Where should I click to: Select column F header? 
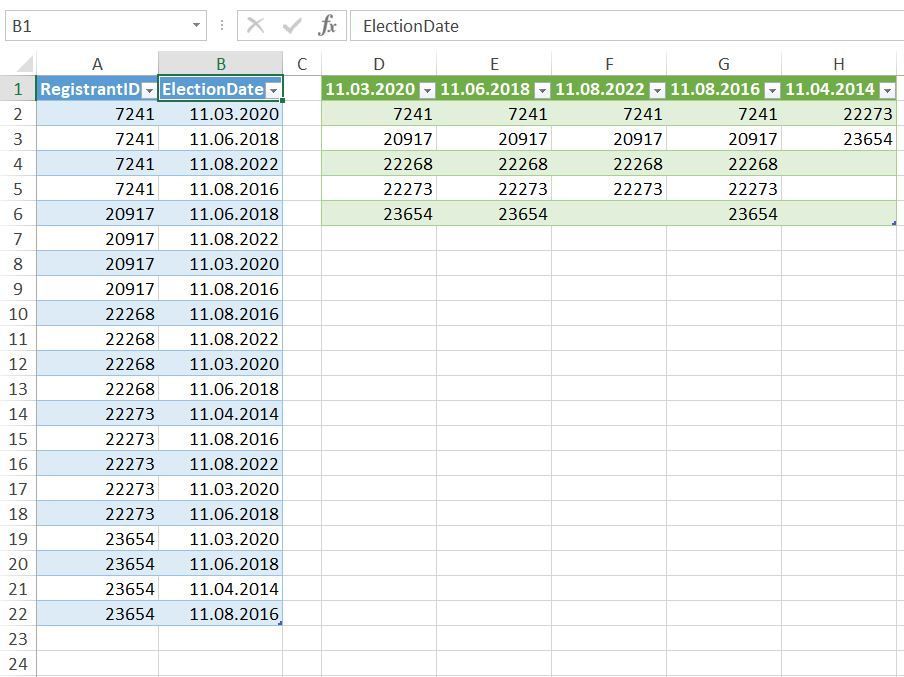pos(609,64)
